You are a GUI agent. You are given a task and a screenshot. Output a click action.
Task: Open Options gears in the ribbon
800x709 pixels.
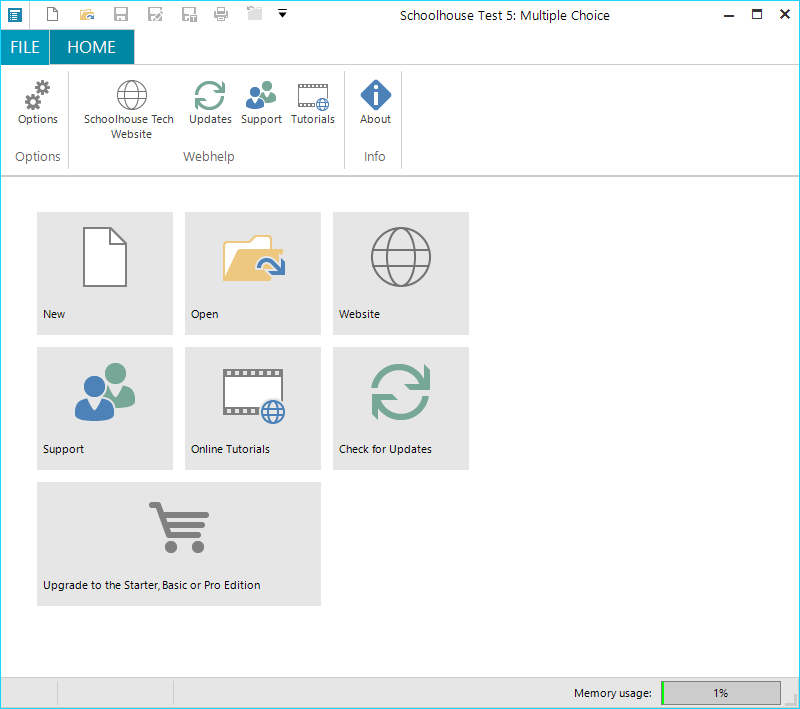tap(38, 103)
